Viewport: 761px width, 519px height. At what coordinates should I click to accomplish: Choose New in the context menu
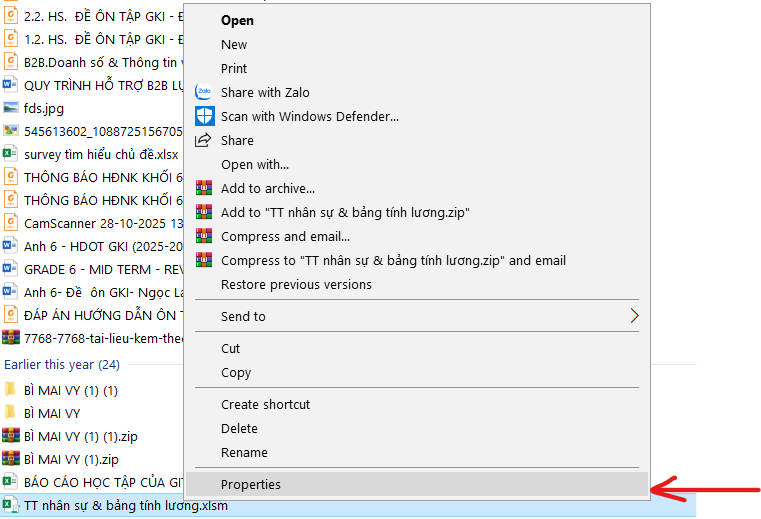coord(417,44)
